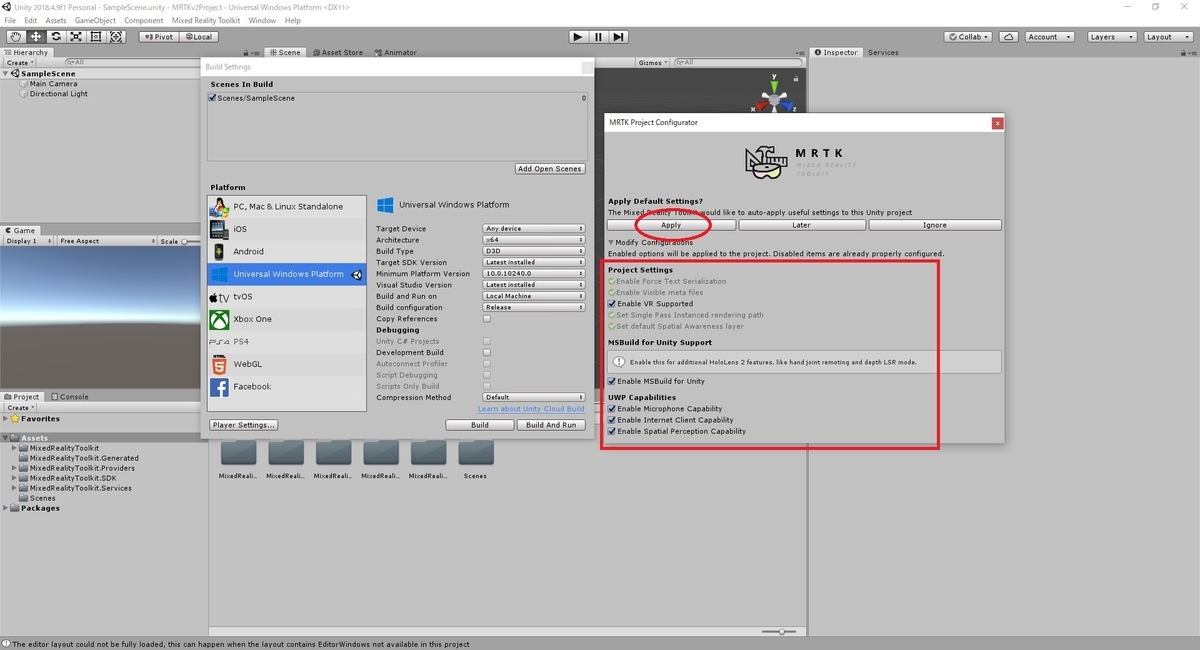This screenshot has width=1200, height=650.
Task: Toggle Enable VR Supported checkbox
Action: click(612, 303)
